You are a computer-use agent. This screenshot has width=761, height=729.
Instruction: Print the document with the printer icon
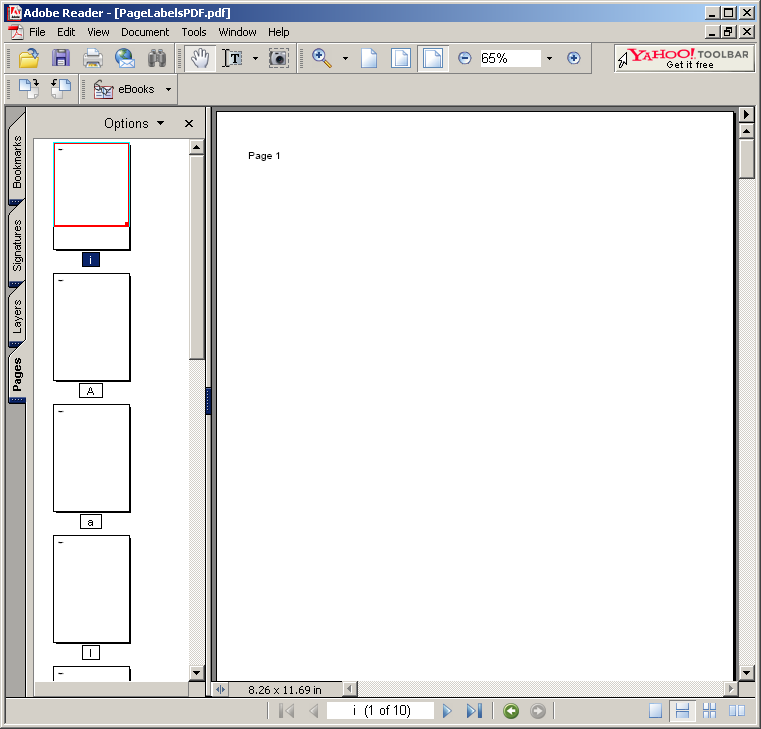click(x=92, y=58)
